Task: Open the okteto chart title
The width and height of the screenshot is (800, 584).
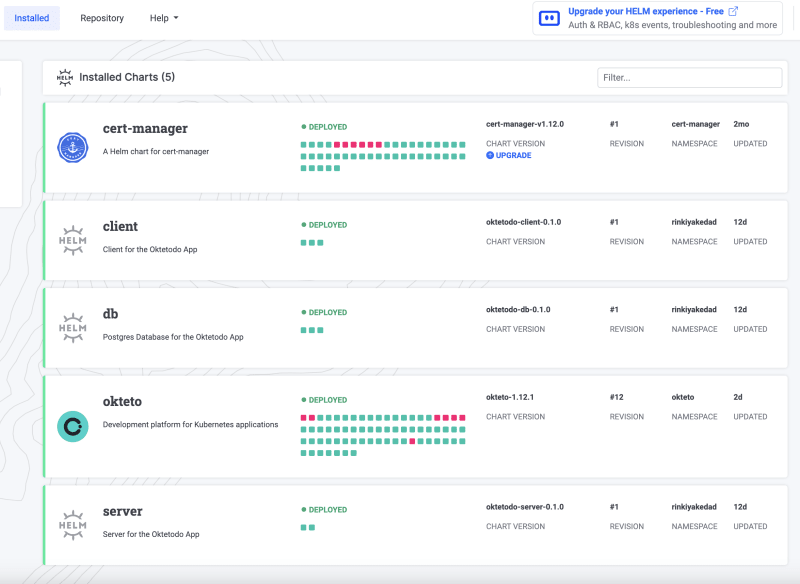Action: click(122, 401)
